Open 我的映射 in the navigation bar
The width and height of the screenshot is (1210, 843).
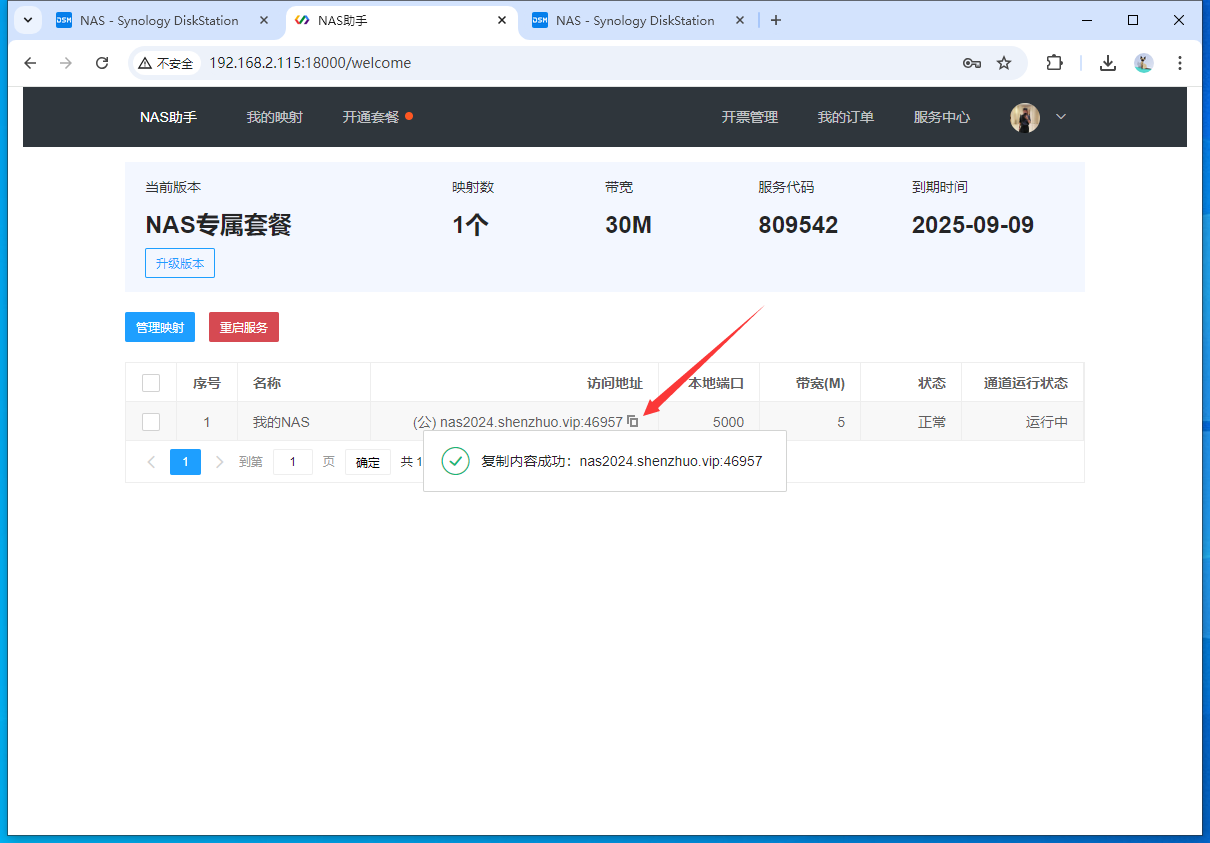tap(274, 117)
